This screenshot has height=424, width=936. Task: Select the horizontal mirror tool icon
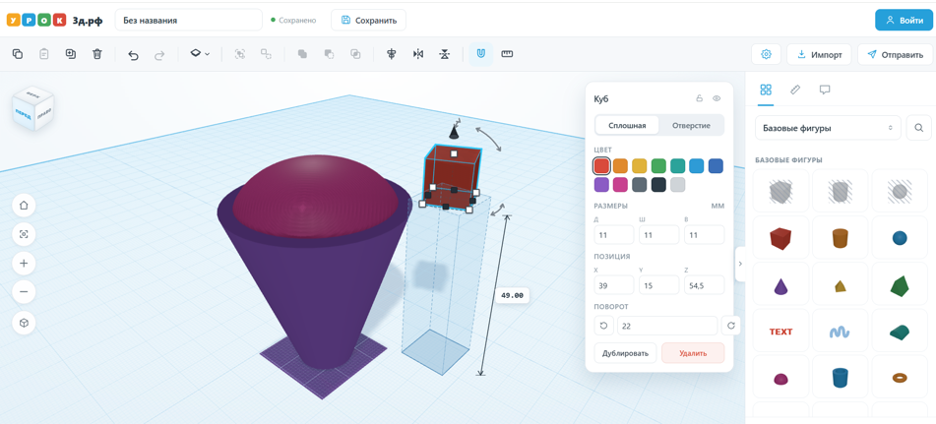[418, 54]
